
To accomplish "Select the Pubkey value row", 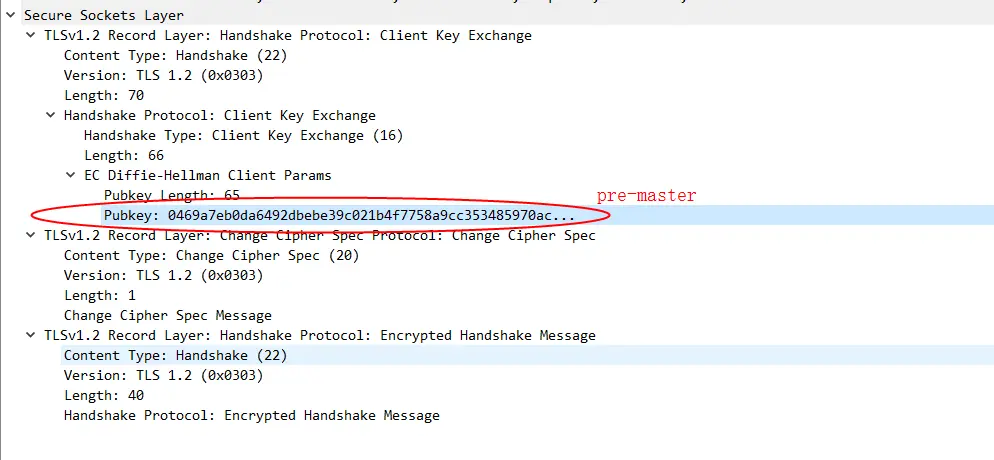I will coord(339,215).
